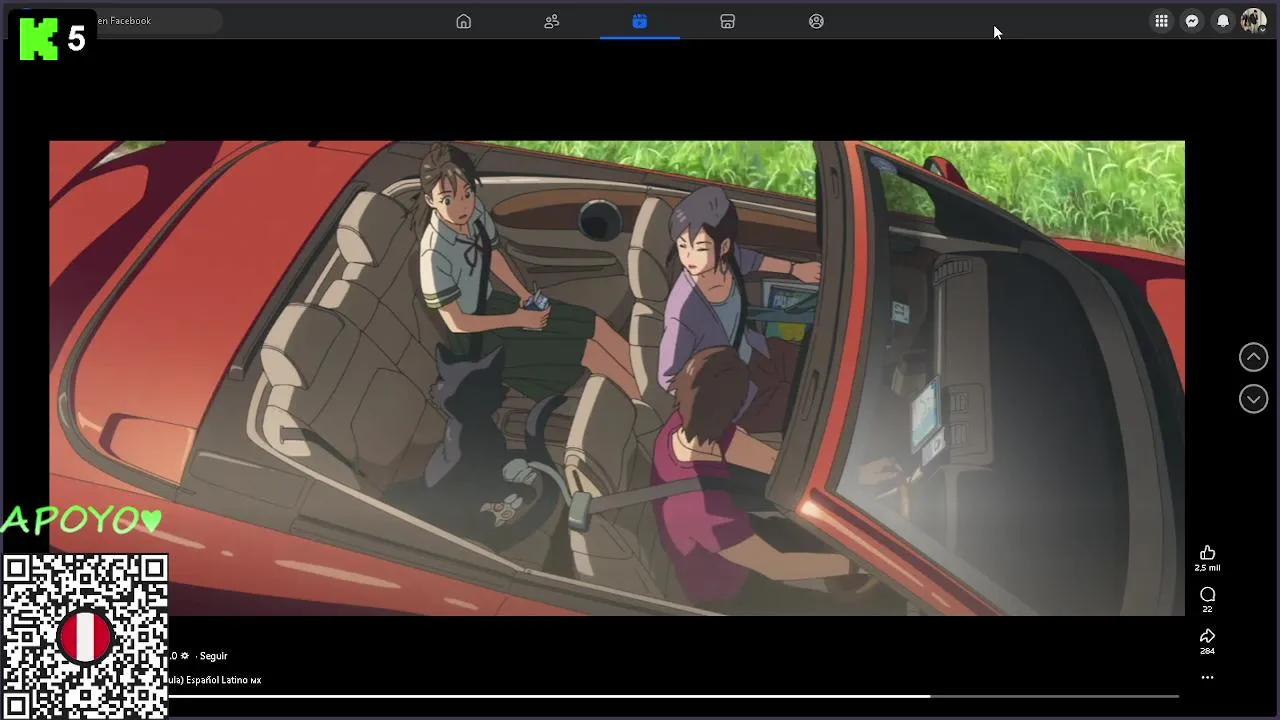Viewport: 1280px width, 720px height.
Task: Go to previous reel with up arrow
Action: pyautogui.click(x=1253, y=357)
